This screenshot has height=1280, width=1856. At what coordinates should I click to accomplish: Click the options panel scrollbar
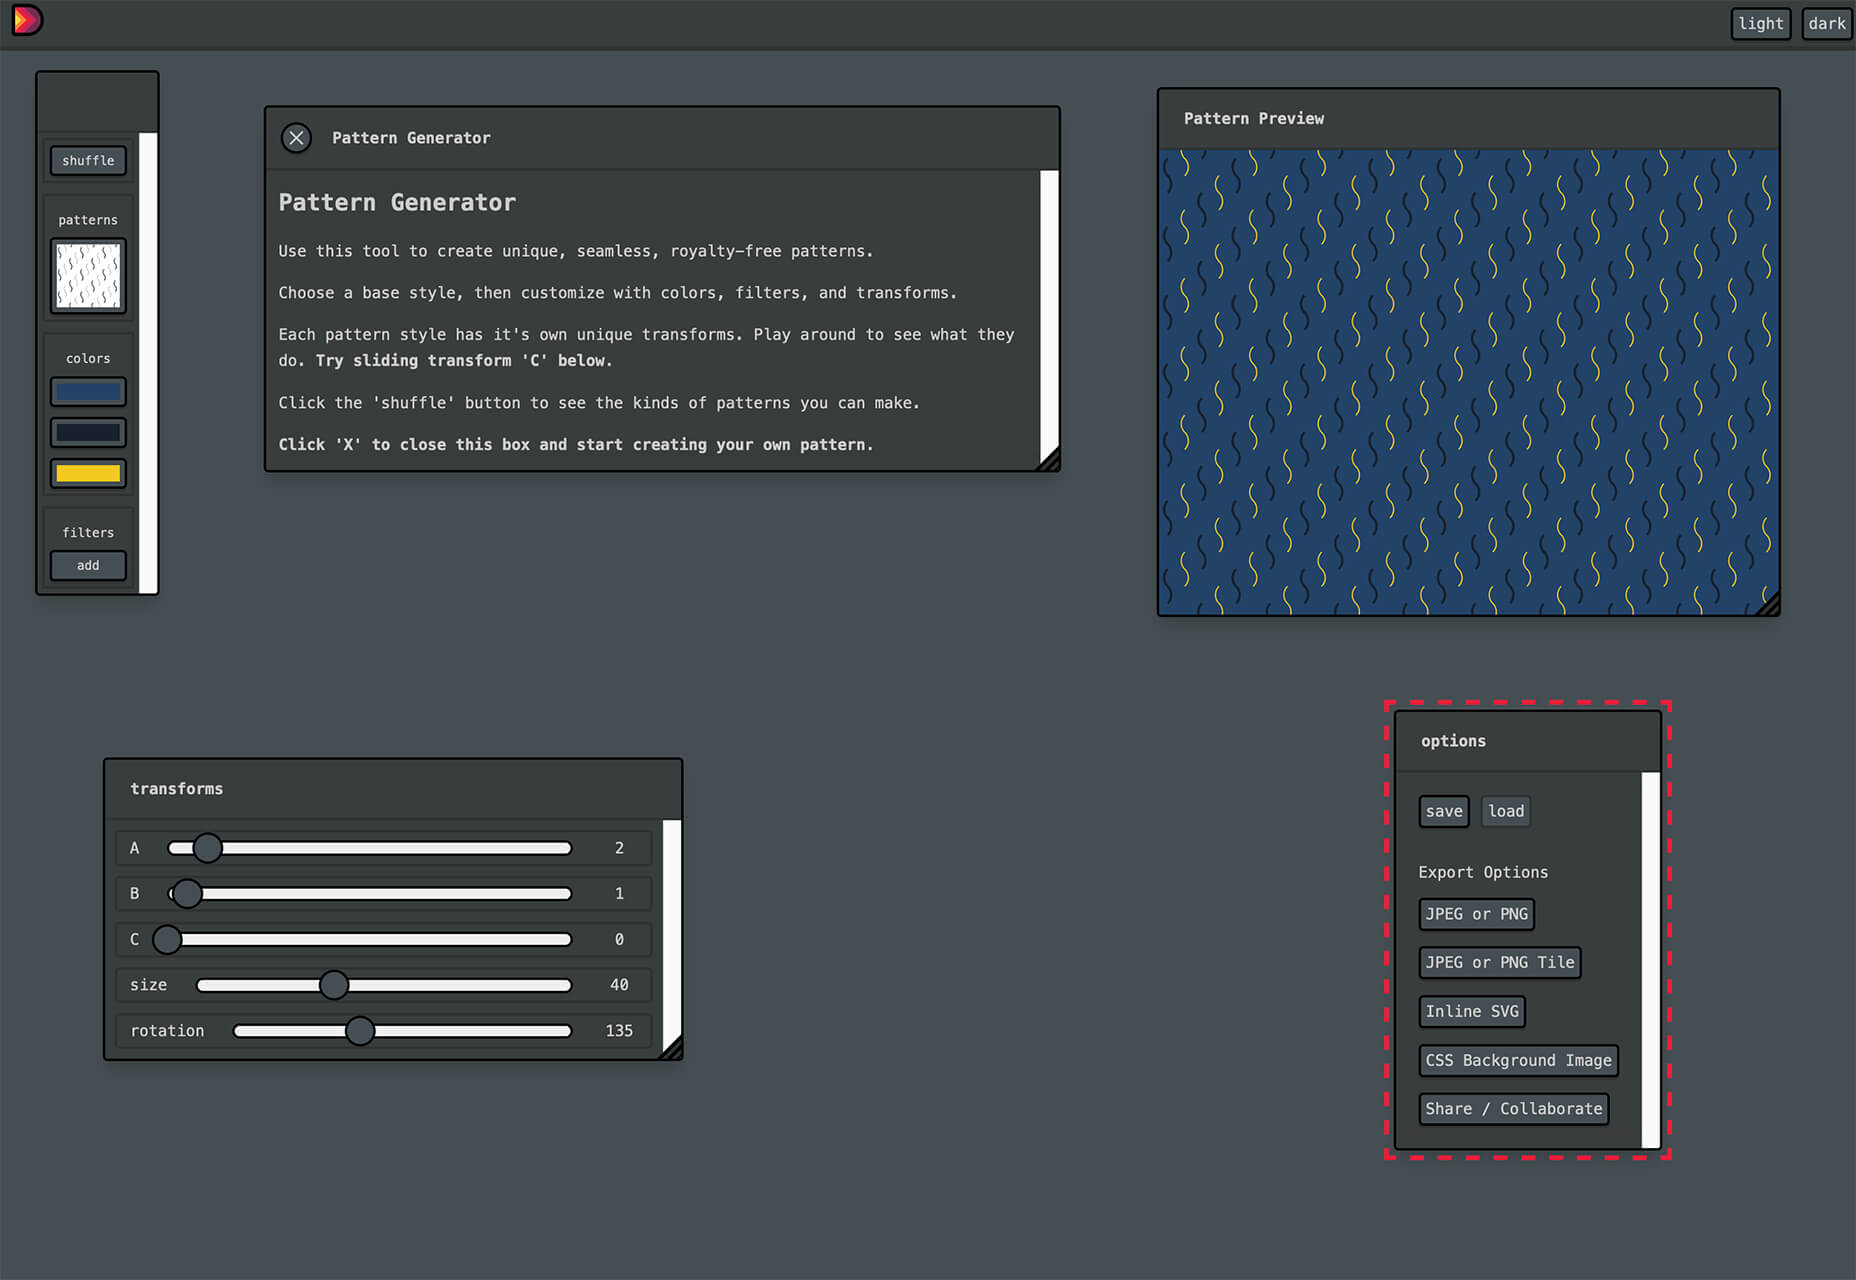[1650, 960]
